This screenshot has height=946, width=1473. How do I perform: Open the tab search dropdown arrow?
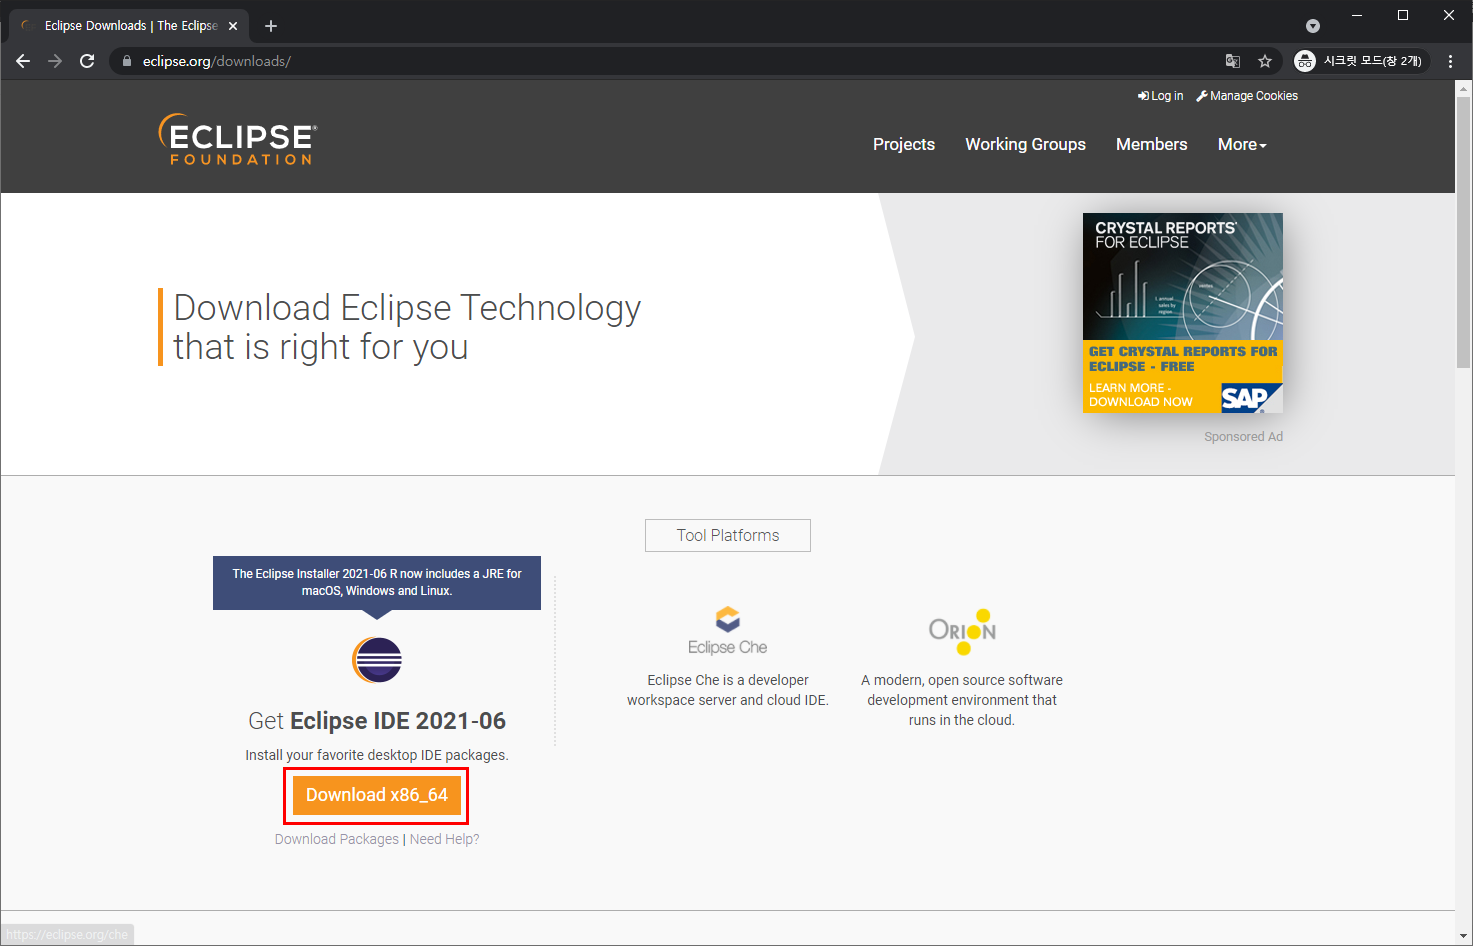coord(1313,26)
